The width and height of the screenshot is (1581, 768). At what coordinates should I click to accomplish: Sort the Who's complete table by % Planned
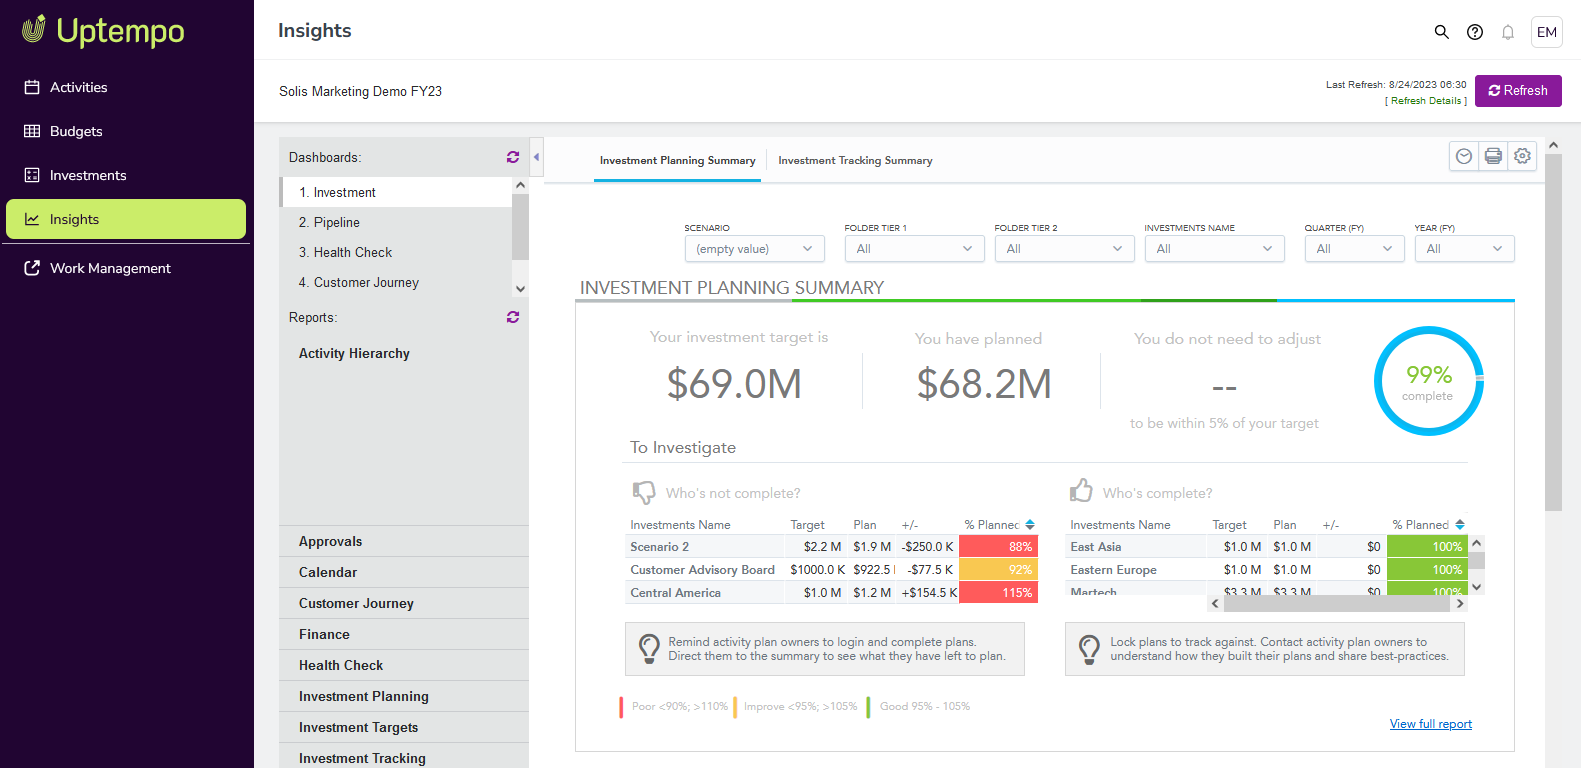click(x=1460, y=525)
